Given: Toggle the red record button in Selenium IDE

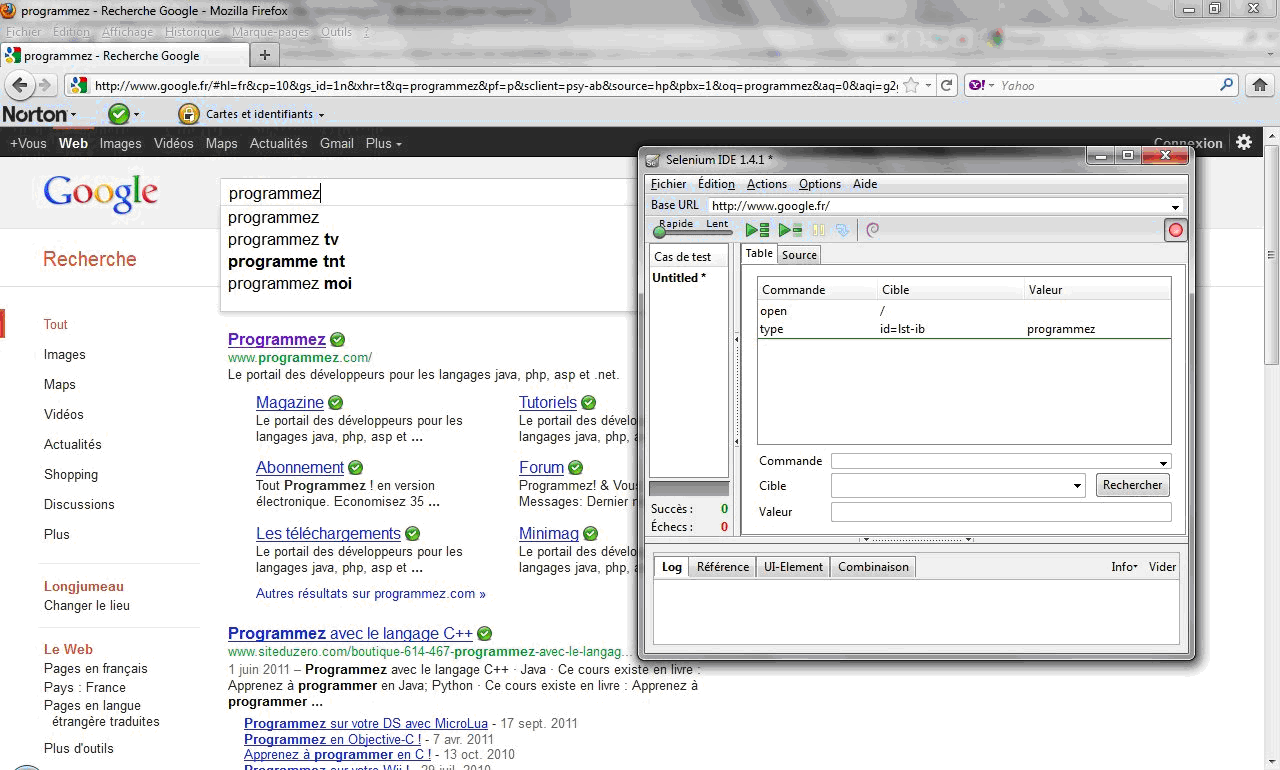Looking at the screenshot, I should click(x=1175, y=230).
